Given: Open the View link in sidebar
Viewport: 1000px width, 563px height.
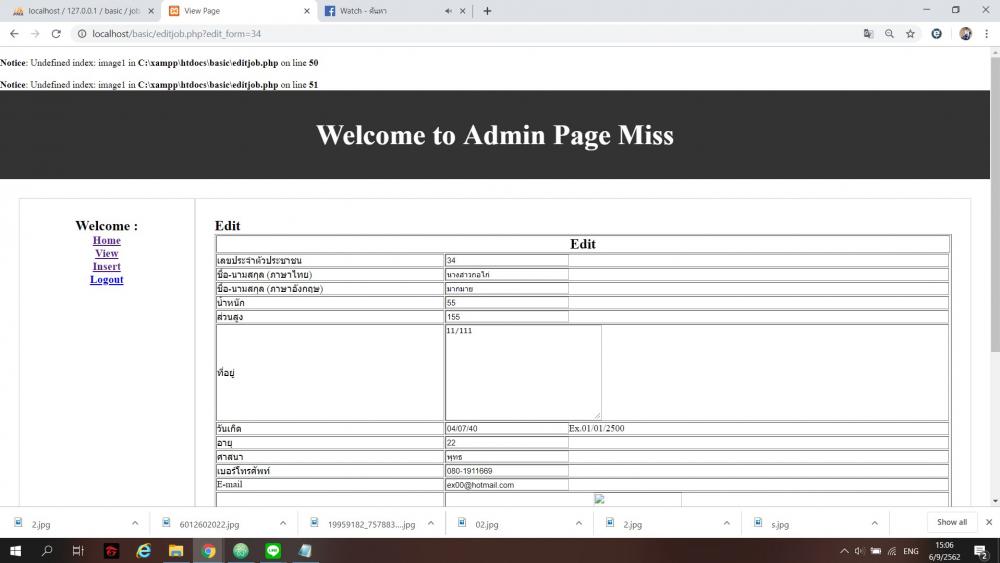Looking at the screenshot, I should [x=107, y=253].
